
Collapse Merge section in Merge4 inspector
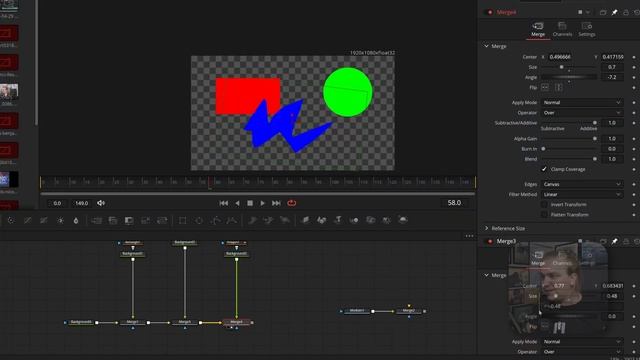click(x=487, y=46)
